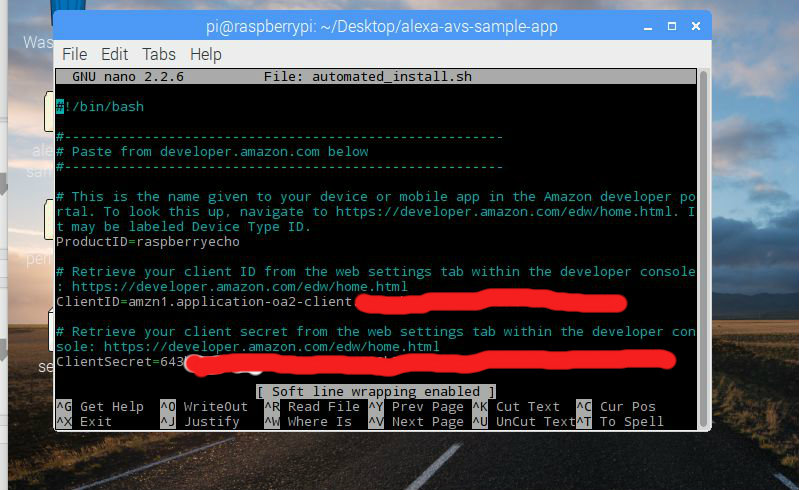Screen dimensions: 799x490
Task: Click the terminal vertical scrollbar
Action: pos(703,249)
